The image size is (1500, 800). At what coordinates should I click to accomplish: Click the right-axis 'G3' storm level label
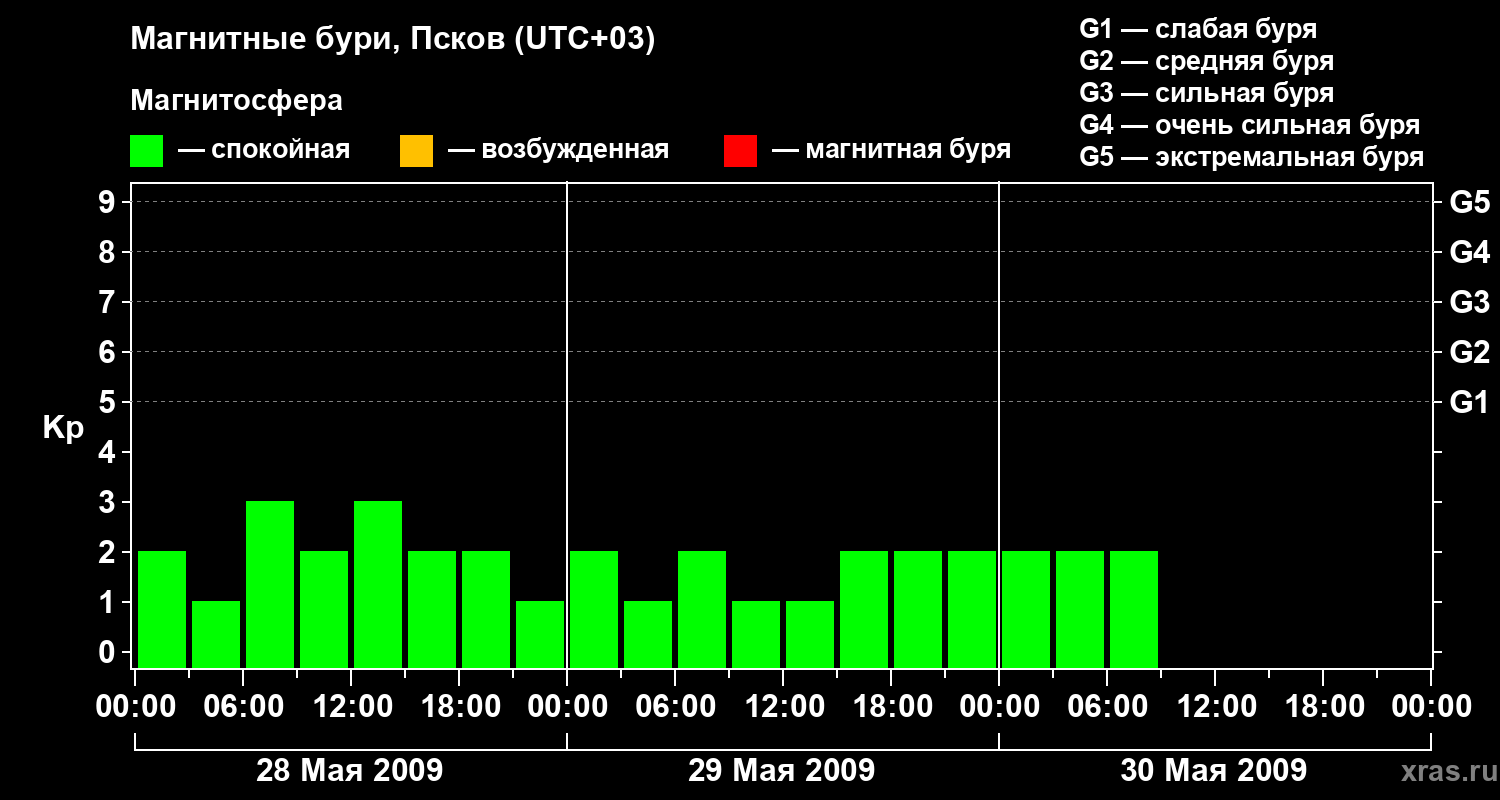(x=1470, y=302)
